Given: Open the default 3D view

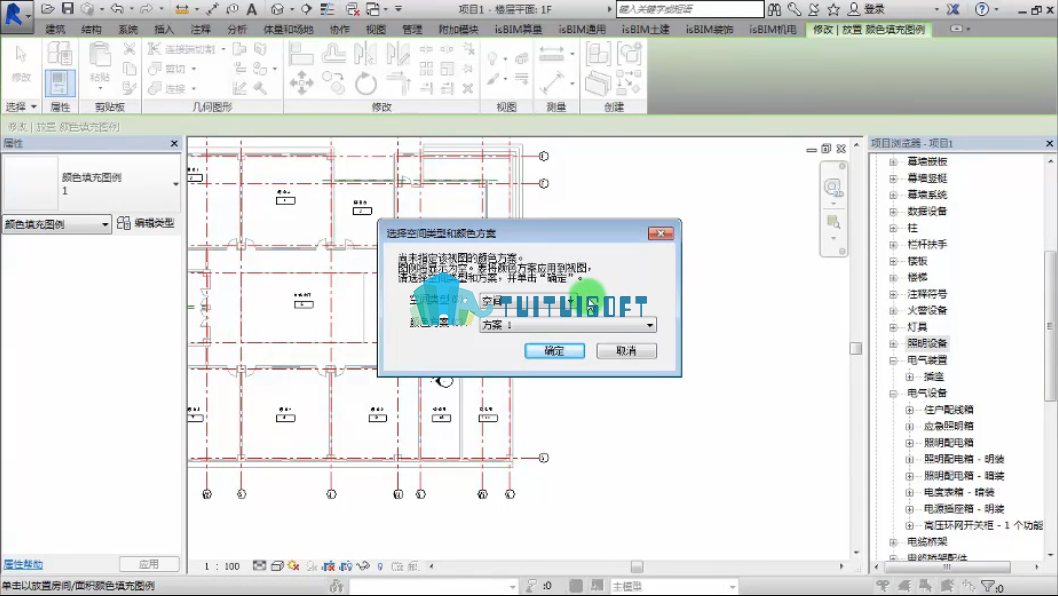Looking at the screenshot, I should pos(277,9).
